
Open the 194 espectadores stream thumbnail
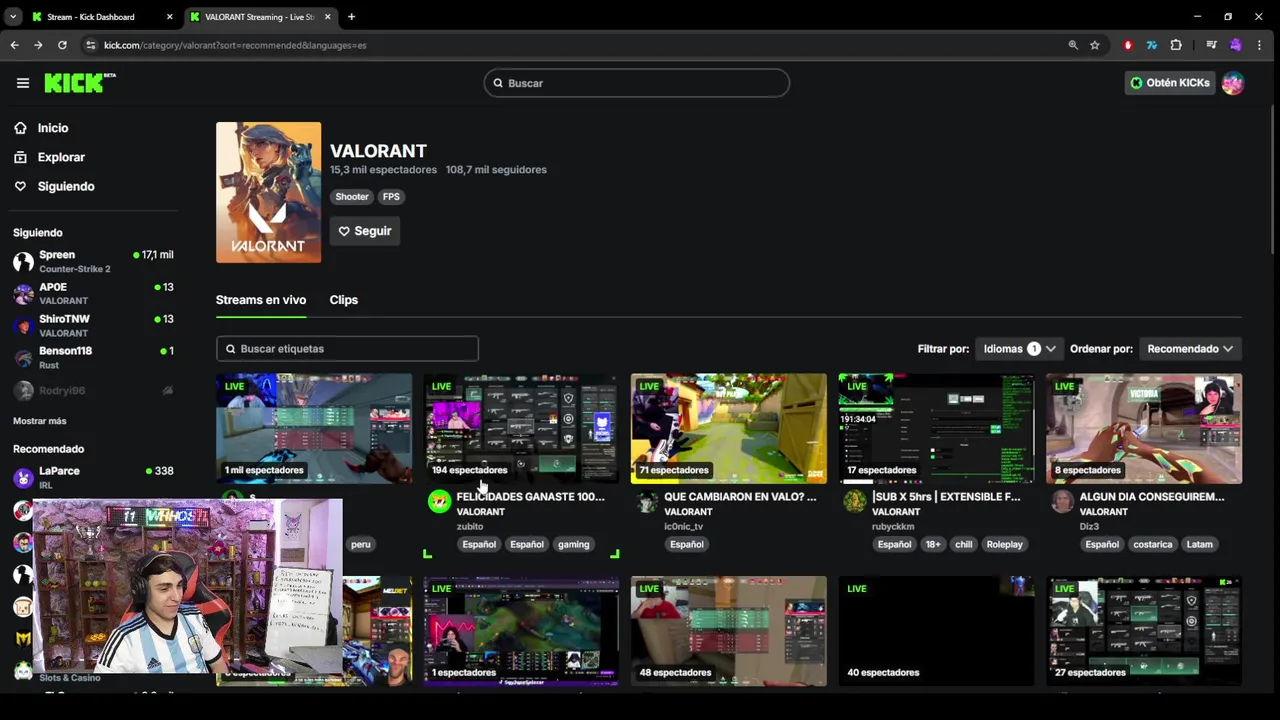tap(521, 428)
